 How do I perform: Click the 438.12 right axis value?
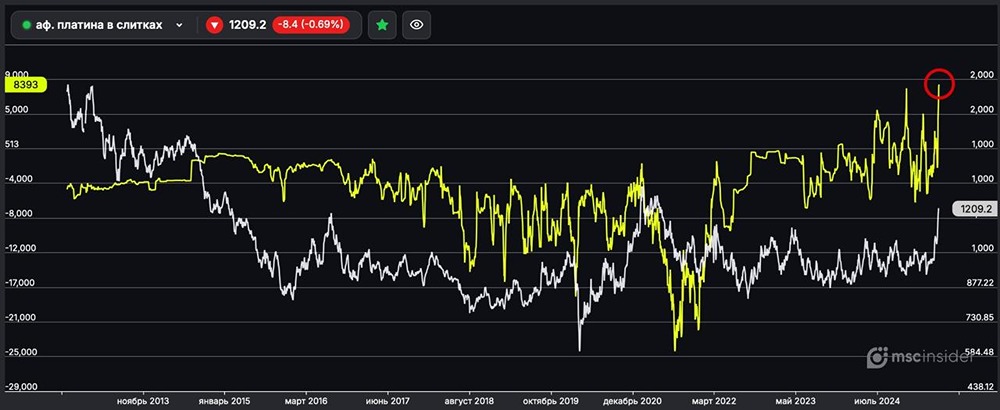tap(978, 386)
